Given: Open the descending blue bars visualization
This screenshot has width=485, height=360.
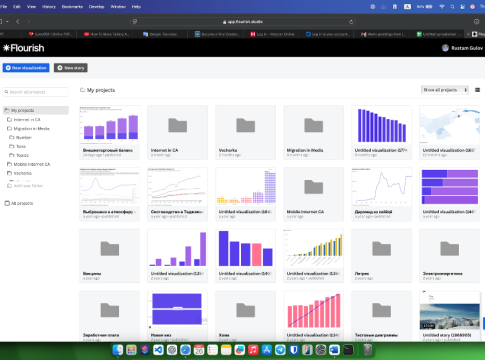Looking at the screenshot, I should (x=381, y=132).
